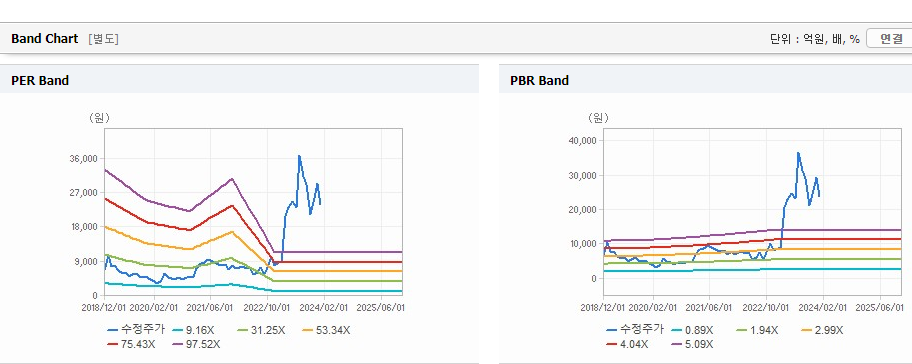Click the 18,000 y-axis label in PER chart
Image resolution: width=912 pixels, height=364 pixels.
pyautogui.click(x=84, y=227)
